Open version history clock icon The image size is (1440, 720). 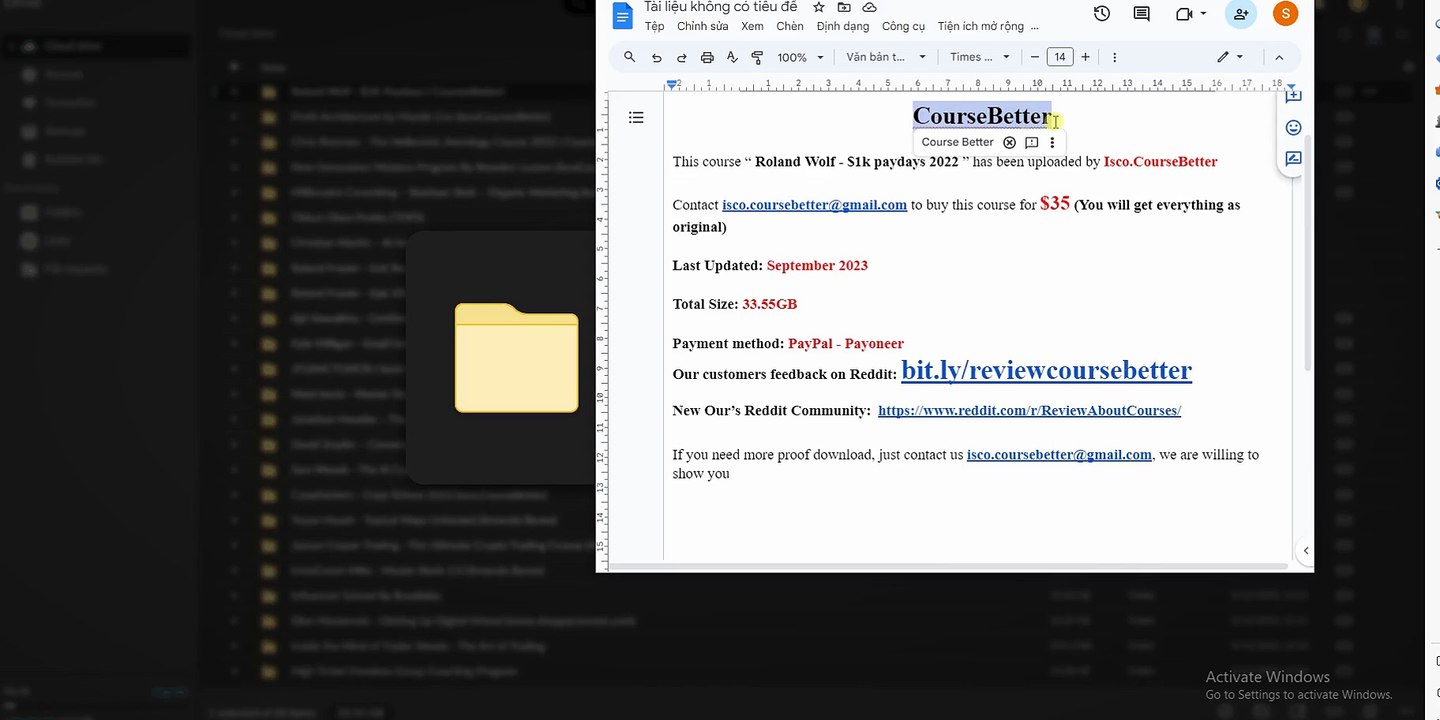click(x=1102, y=13)
